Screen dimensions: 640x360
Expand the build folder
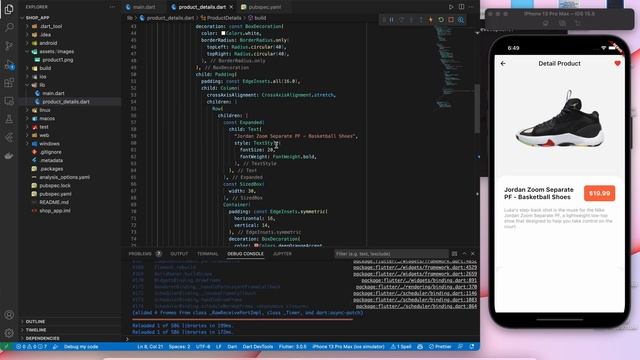click(45, 68)
